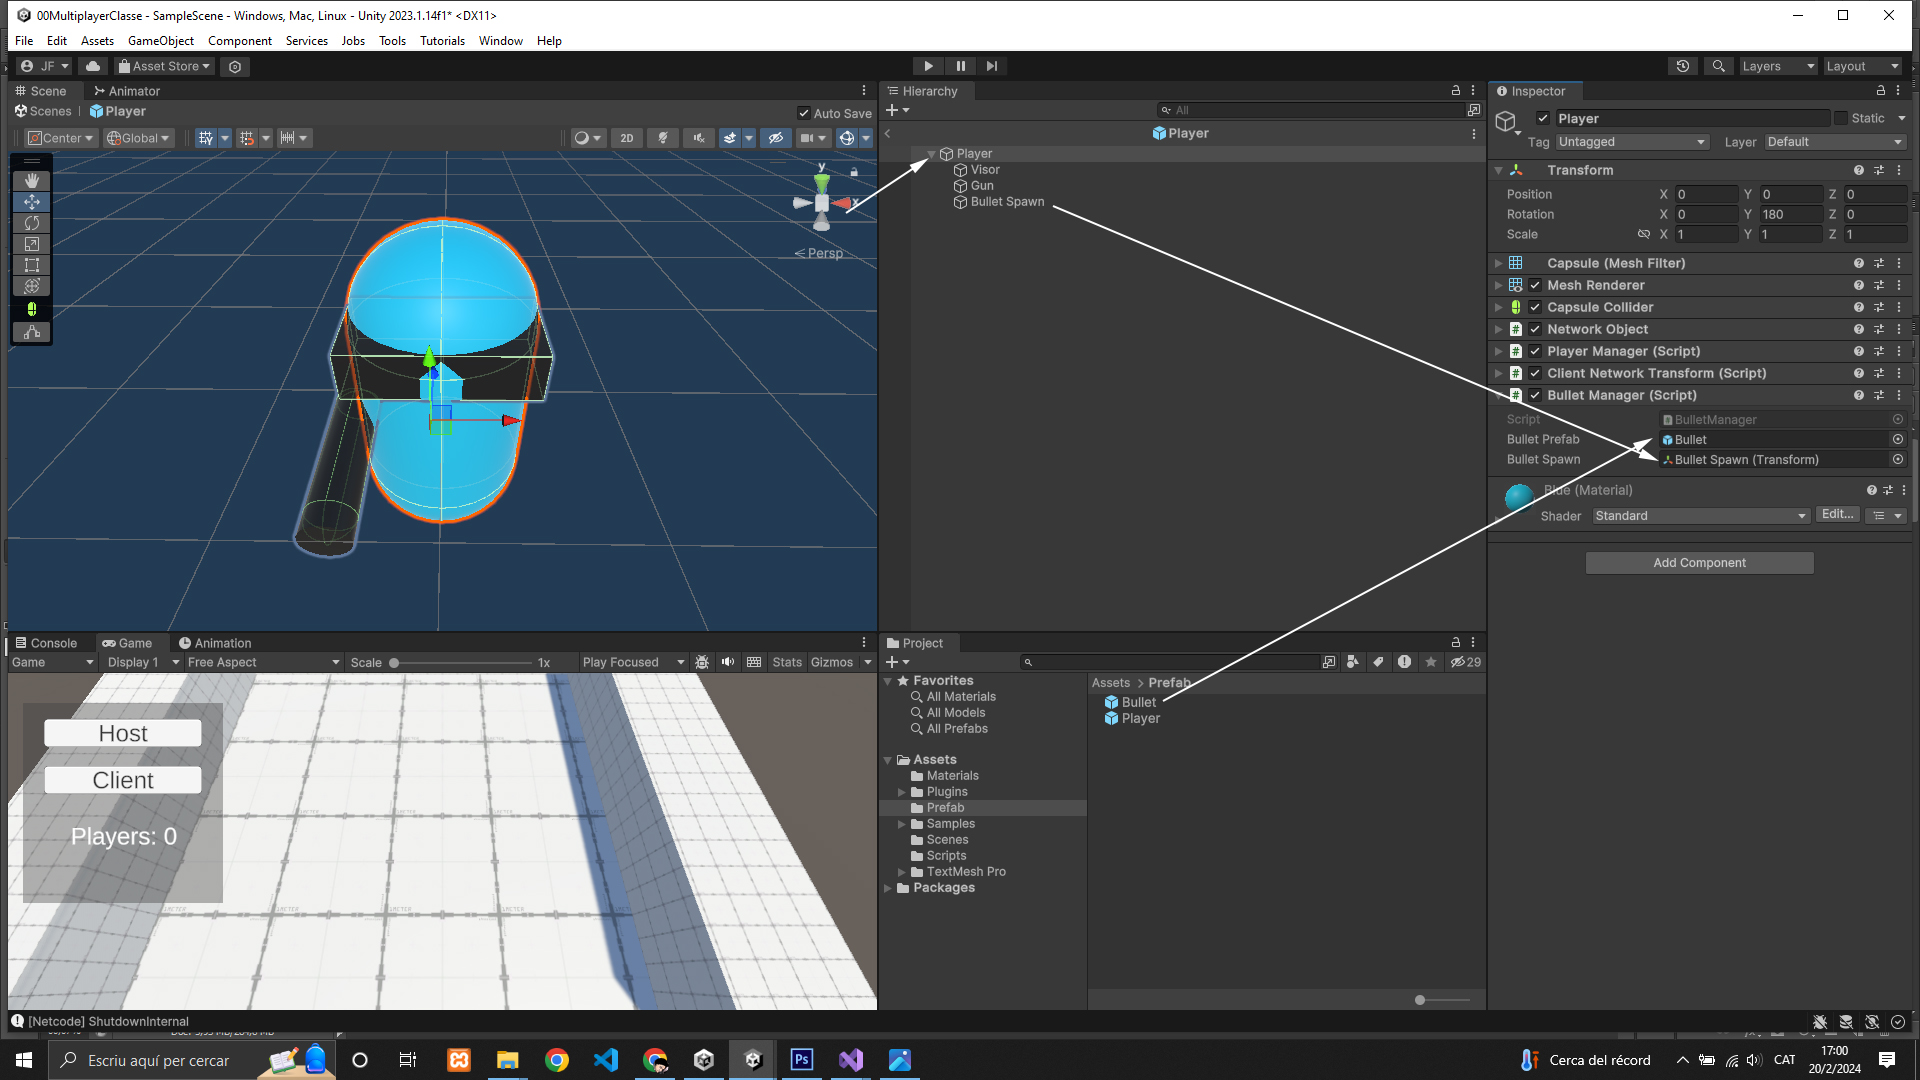Click the Play button

point(928,66)
